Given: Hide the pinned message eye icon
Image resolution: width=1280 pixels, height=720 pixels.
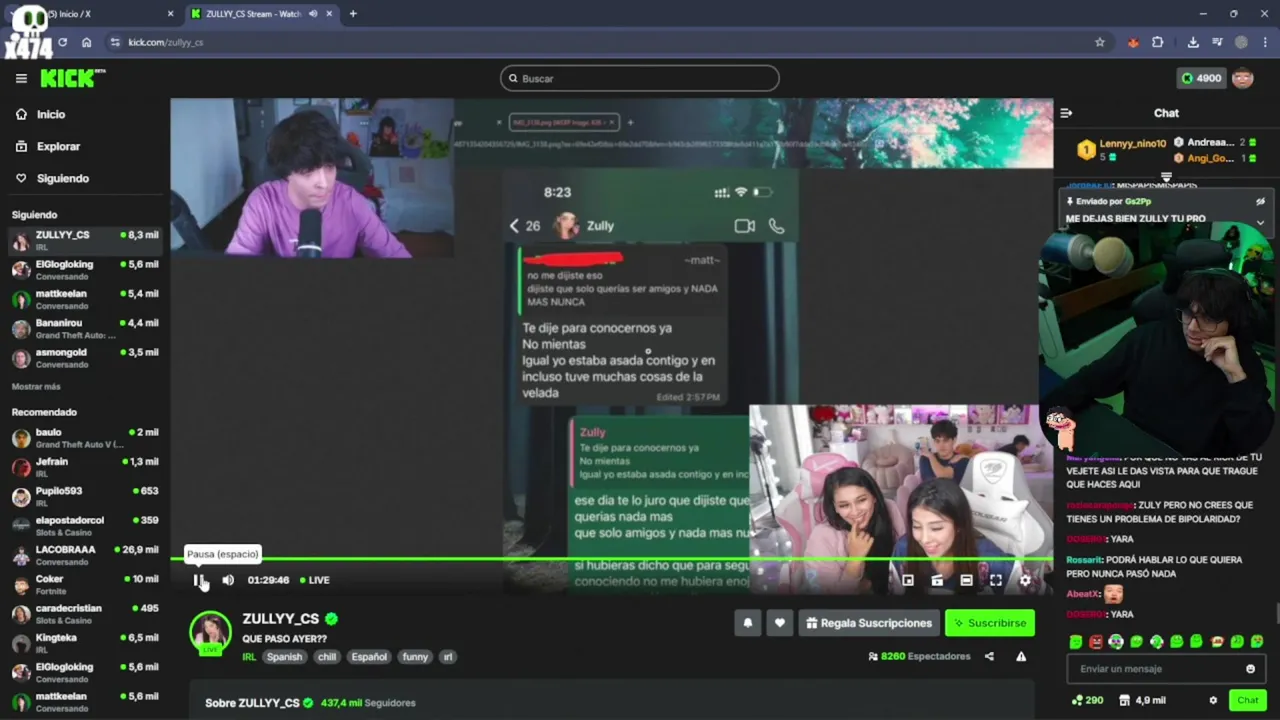Looking at the screenshot, I should point(1260,201).
